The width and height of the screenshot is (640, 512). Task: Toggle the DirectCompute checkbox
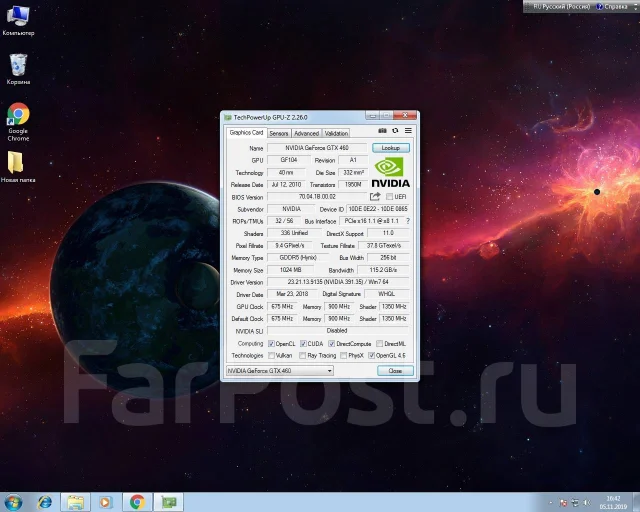[x=332, y=344]
